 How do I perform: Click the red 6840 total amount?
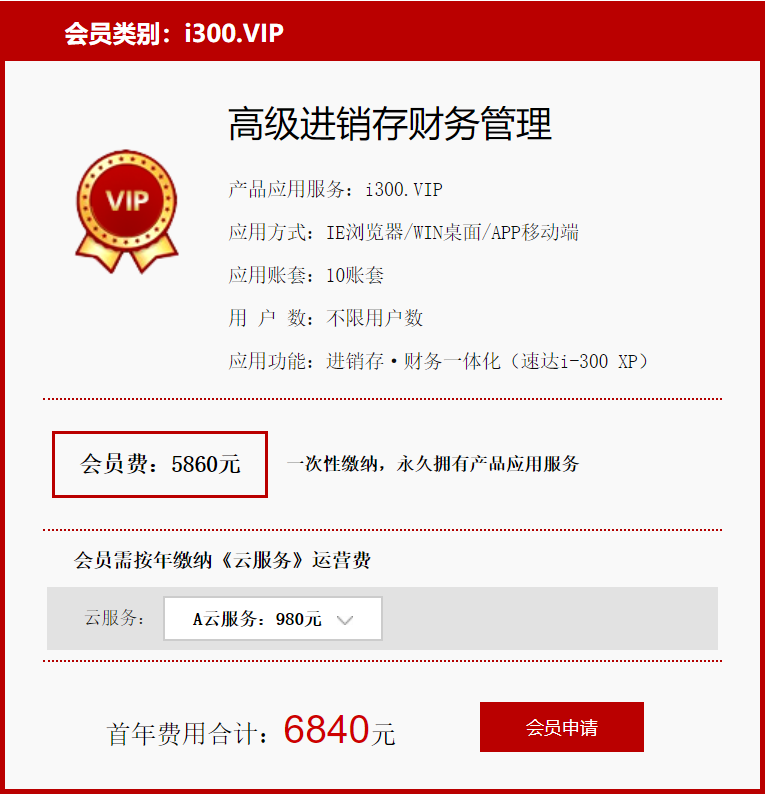pos(326,730)
